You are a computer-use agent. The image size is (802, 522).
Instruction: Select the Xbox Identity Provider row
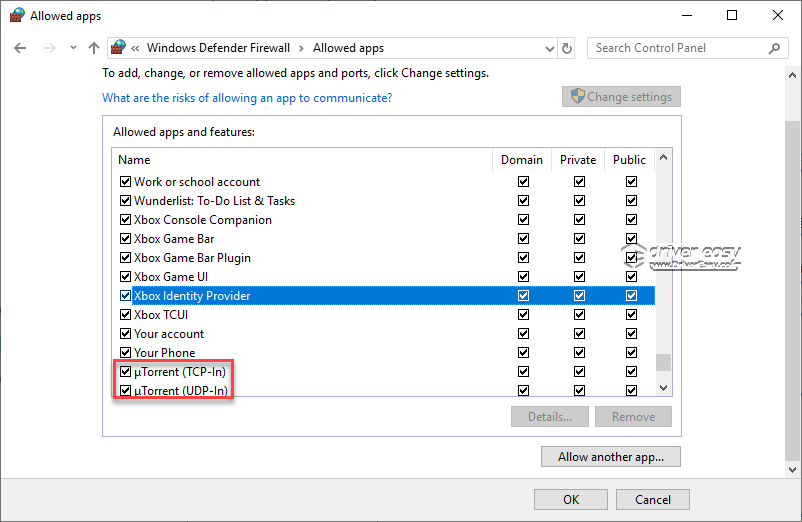click(384, 296)
